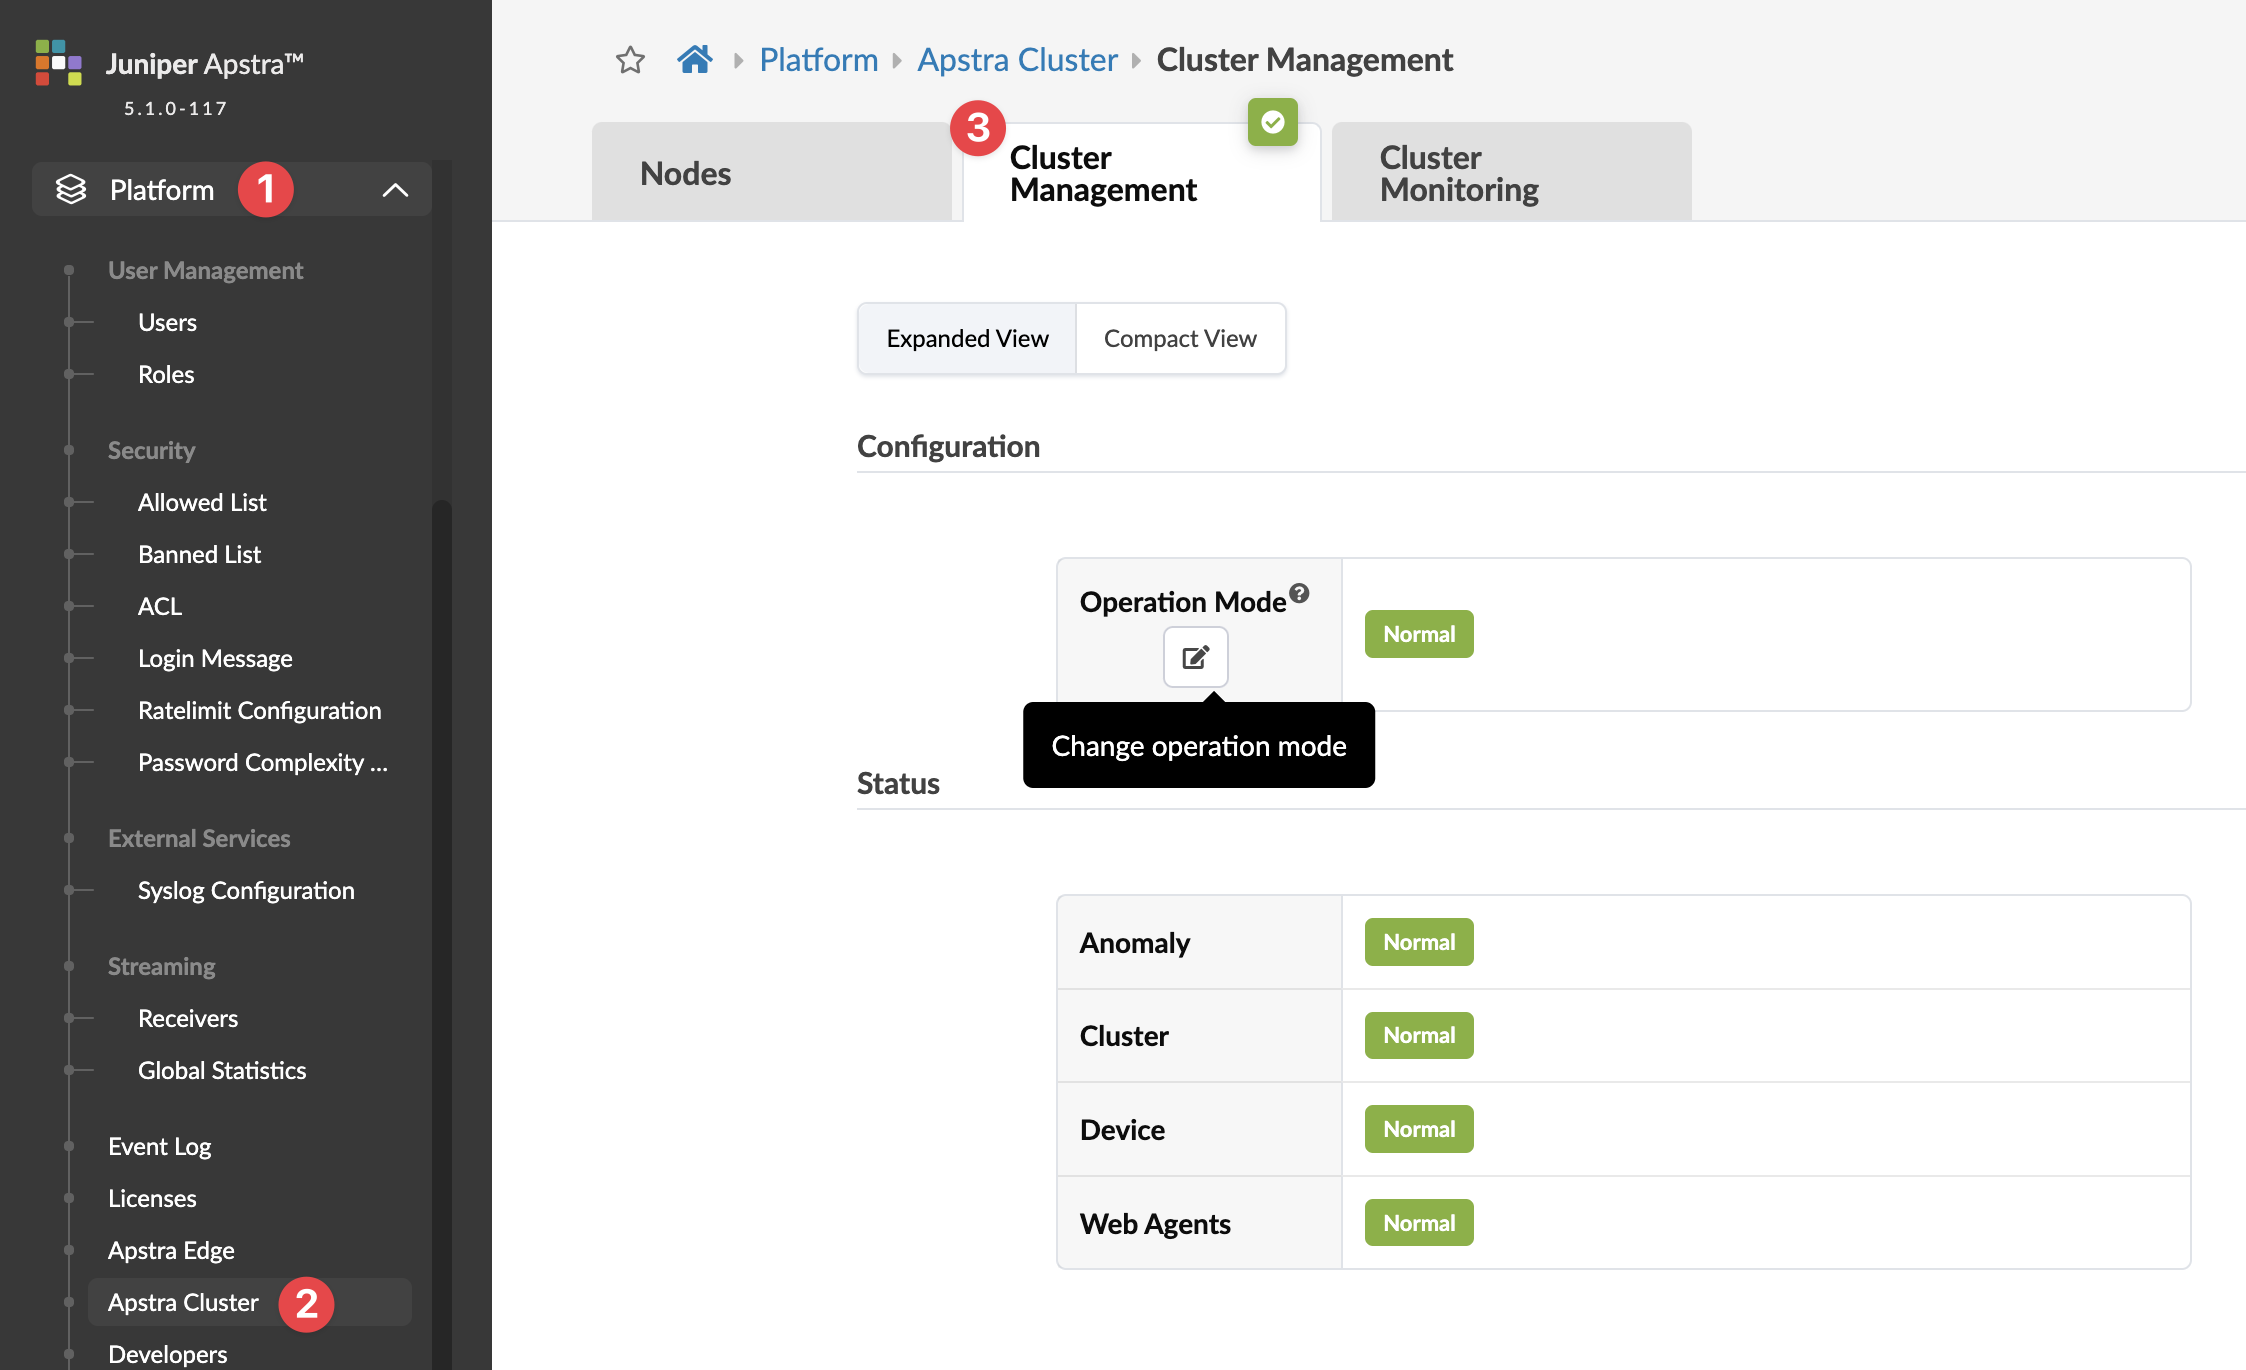The height and width of the screenshot is (1370, 2246).
Task: Click Platform link in breadcrumb
Action: pos(818,60)
